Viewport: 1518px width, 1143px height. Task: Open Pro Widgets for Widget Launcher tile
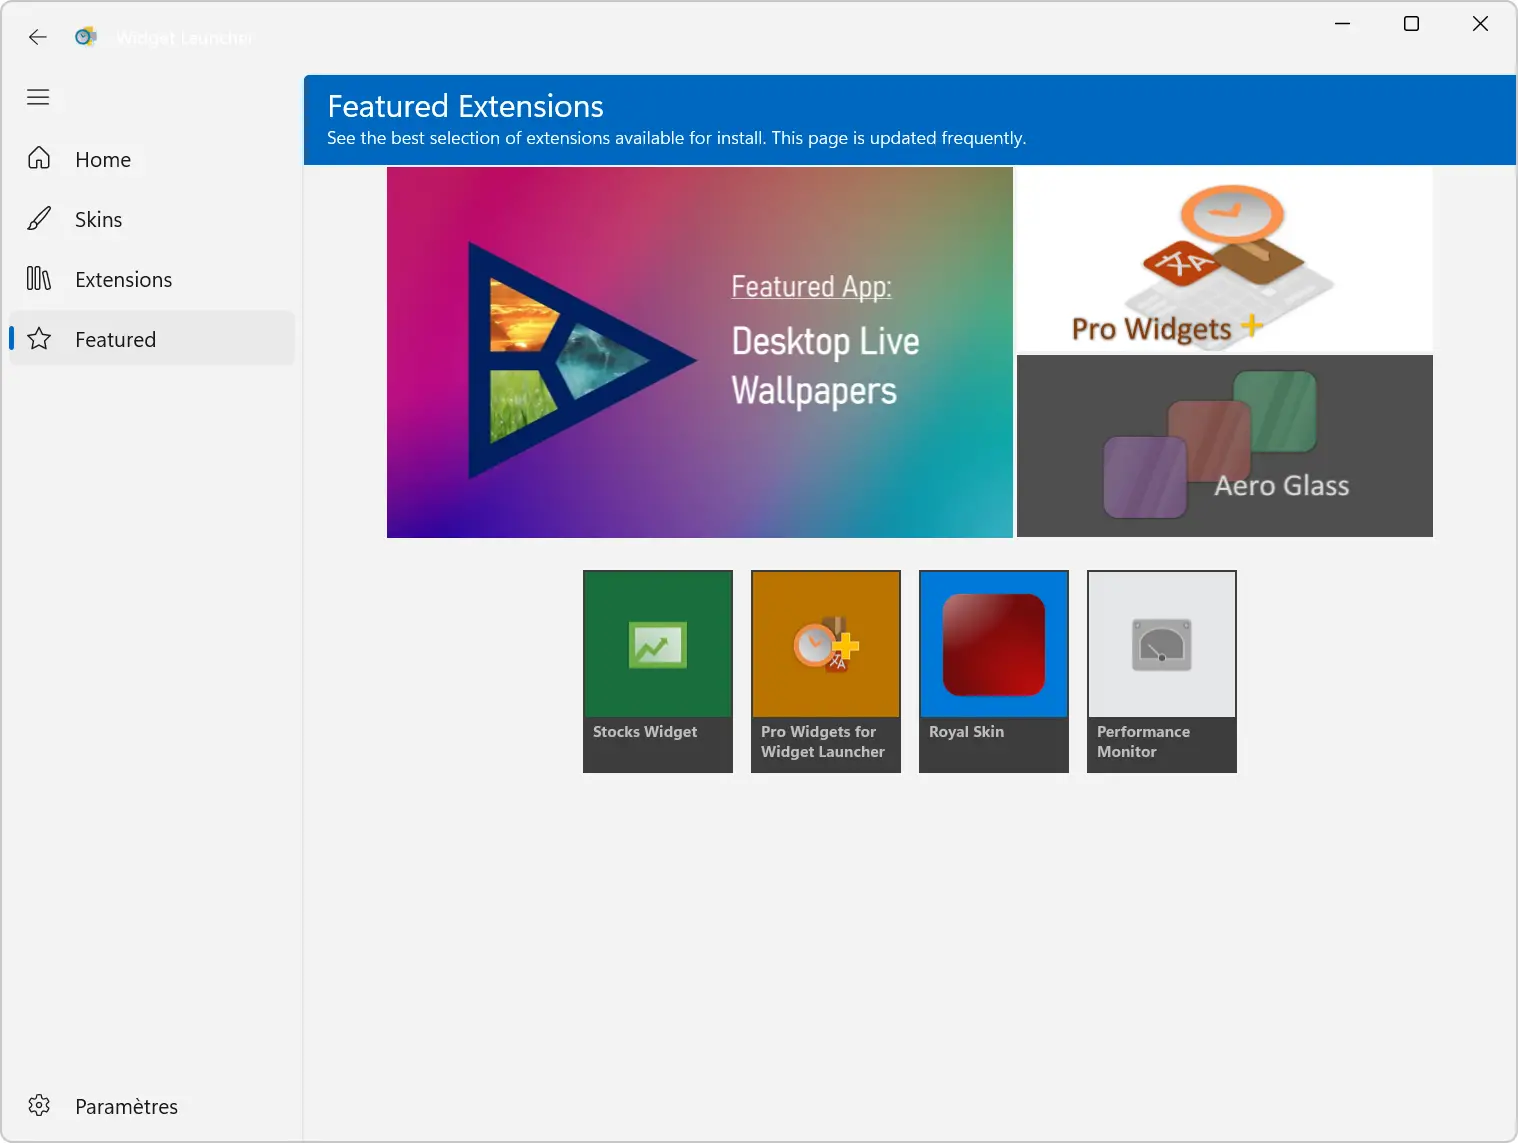(x=826, y=671)
